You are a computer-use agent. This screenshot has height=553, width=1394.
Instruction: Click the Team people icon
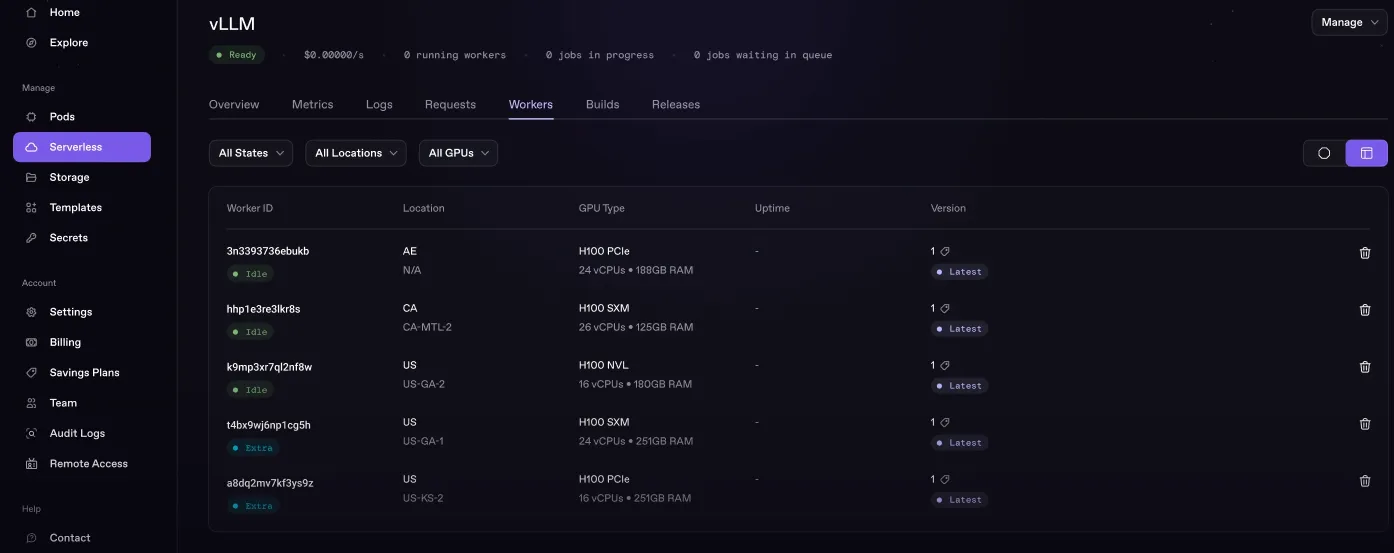pos(31,403)
